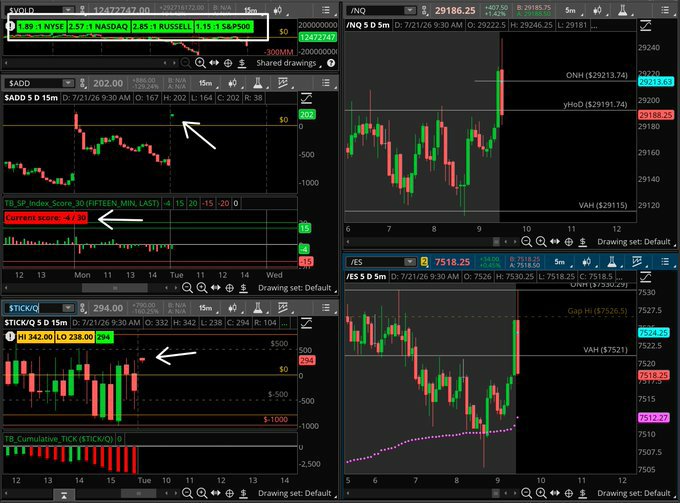The width and height of the screenshot is (680, 503).
Task: Open the symbol dropdown for /ES
Action: (410, 262)
